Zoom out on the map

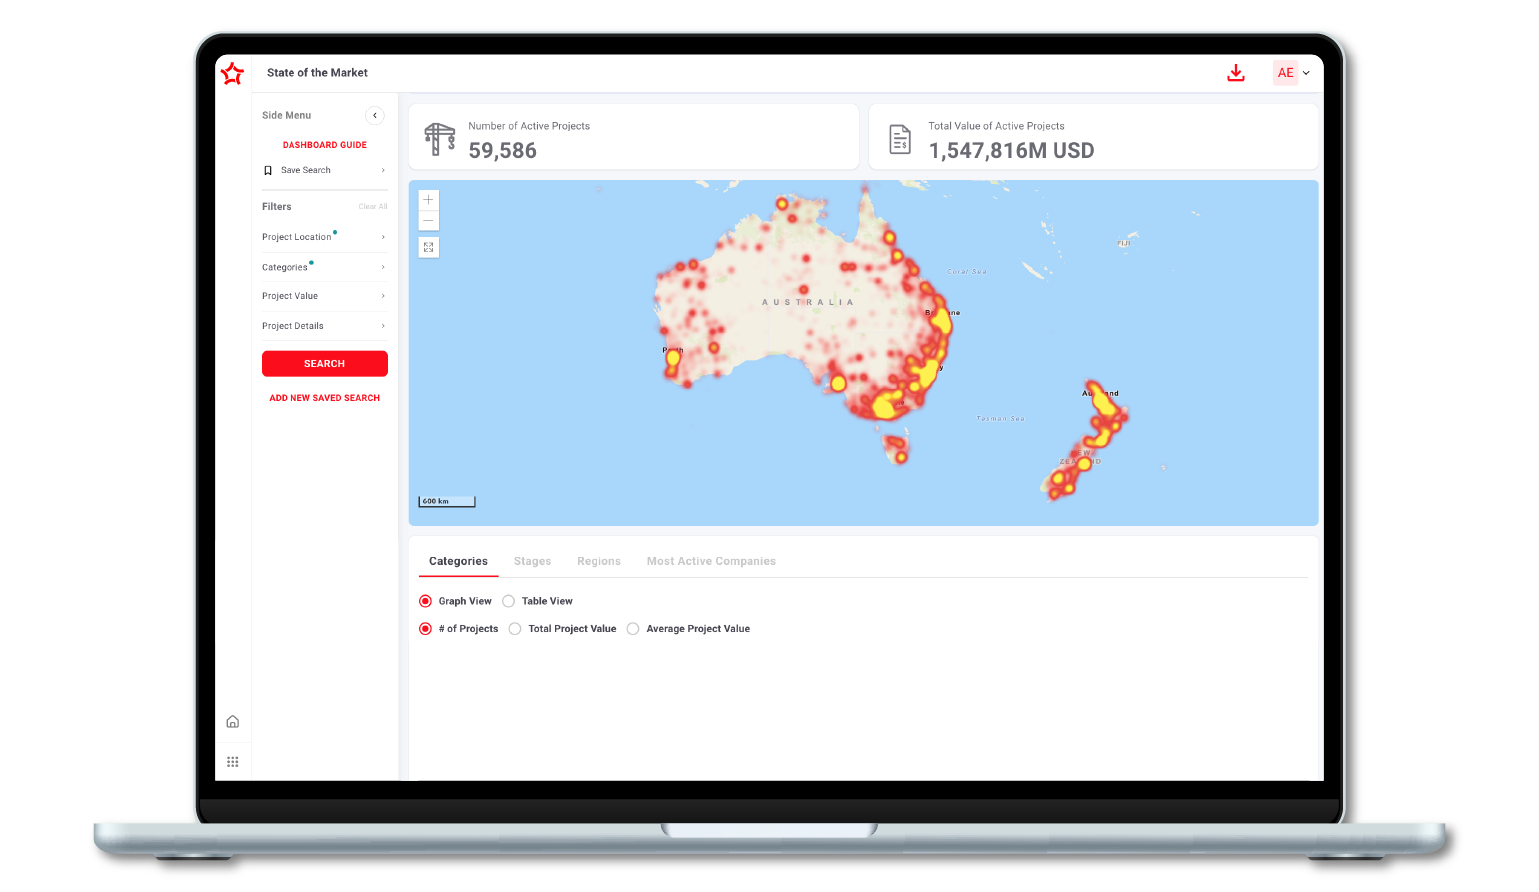pyautogui.click(x=428, y=220)
